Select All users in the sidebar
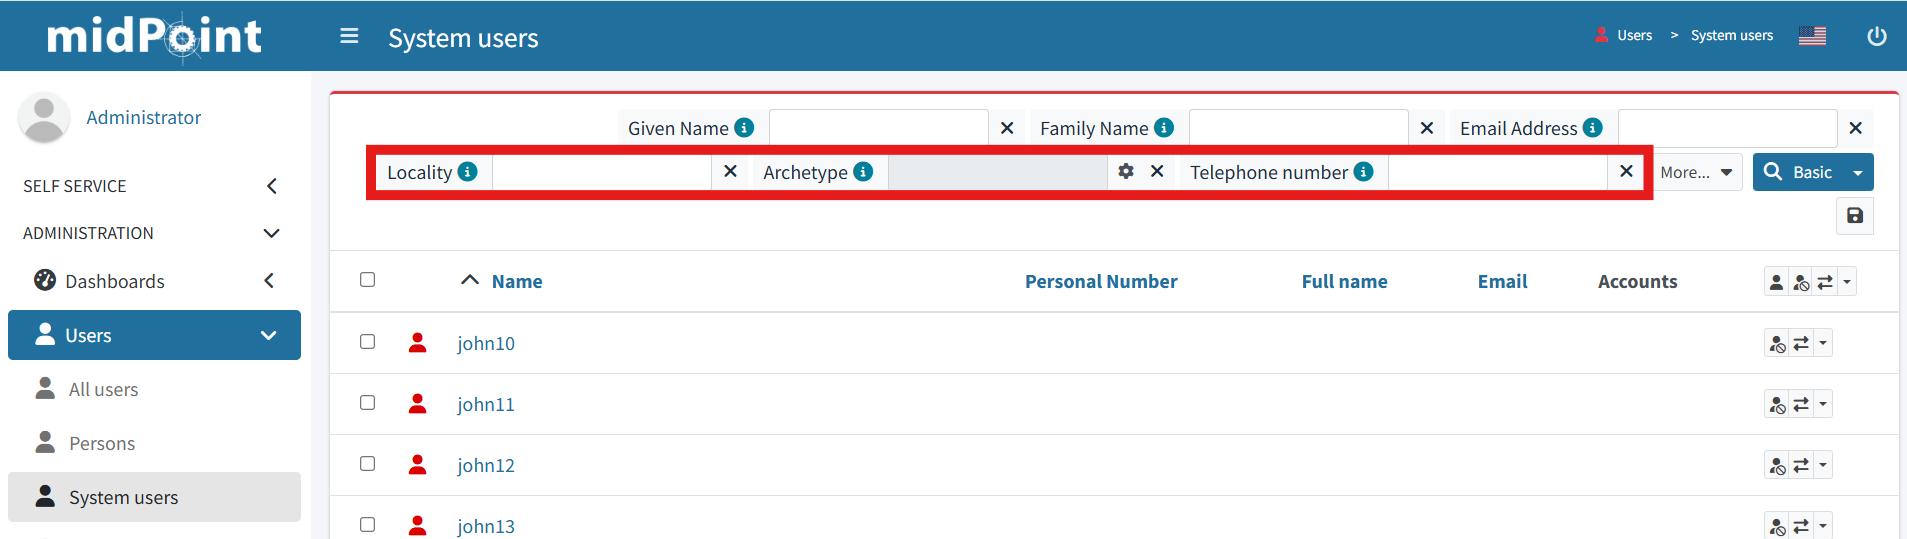 [103, 389]
